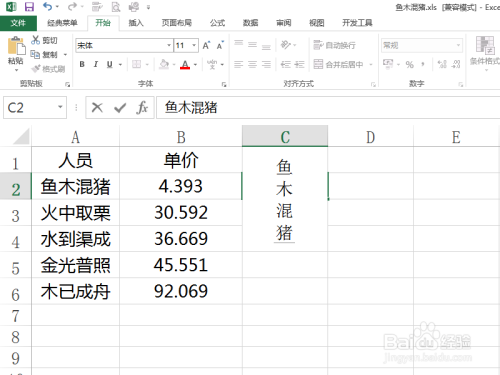Open font dialog launcher in 字体 group

tap(224, 85)
